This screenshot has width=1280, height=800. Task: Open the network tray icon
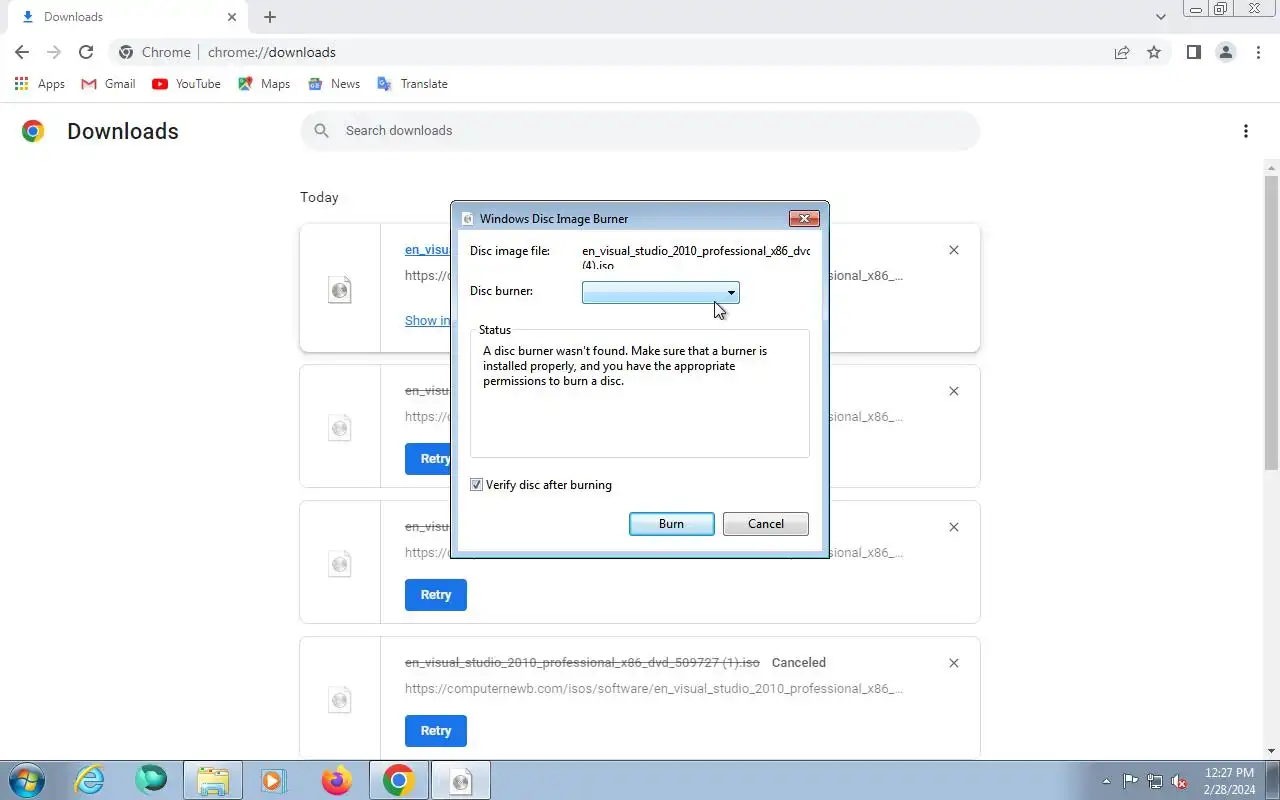[x=1155, y=781]
